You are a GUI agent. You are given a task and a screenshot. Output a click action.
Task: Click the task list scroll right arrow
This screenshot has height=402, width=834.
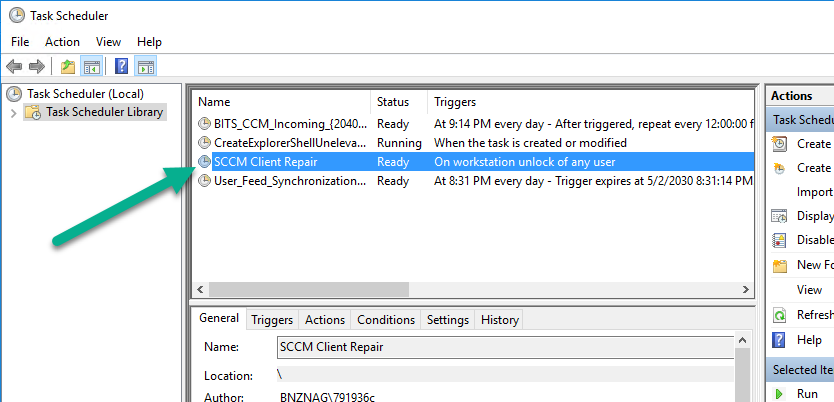[x=746, y=290]
